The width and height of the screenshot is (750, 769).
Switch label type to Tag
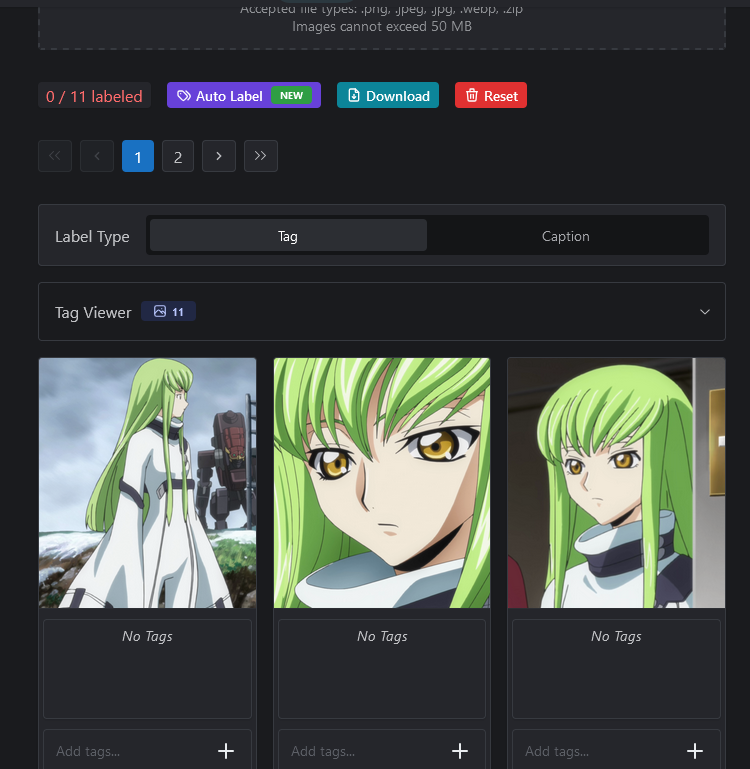tap(288, 235)
